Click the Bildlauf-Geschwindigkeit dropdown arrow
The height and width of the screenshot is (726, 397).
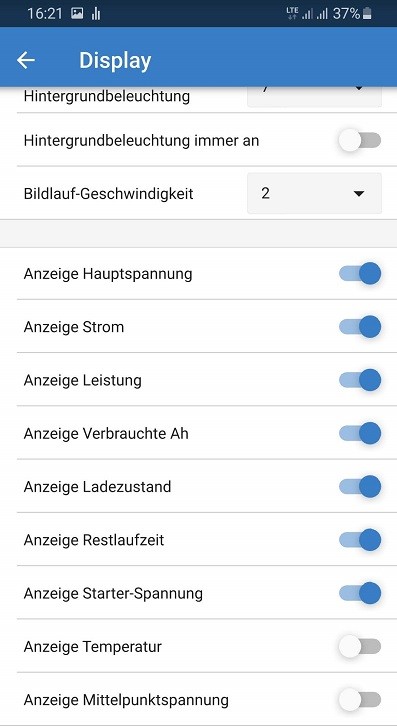point(359,194)
